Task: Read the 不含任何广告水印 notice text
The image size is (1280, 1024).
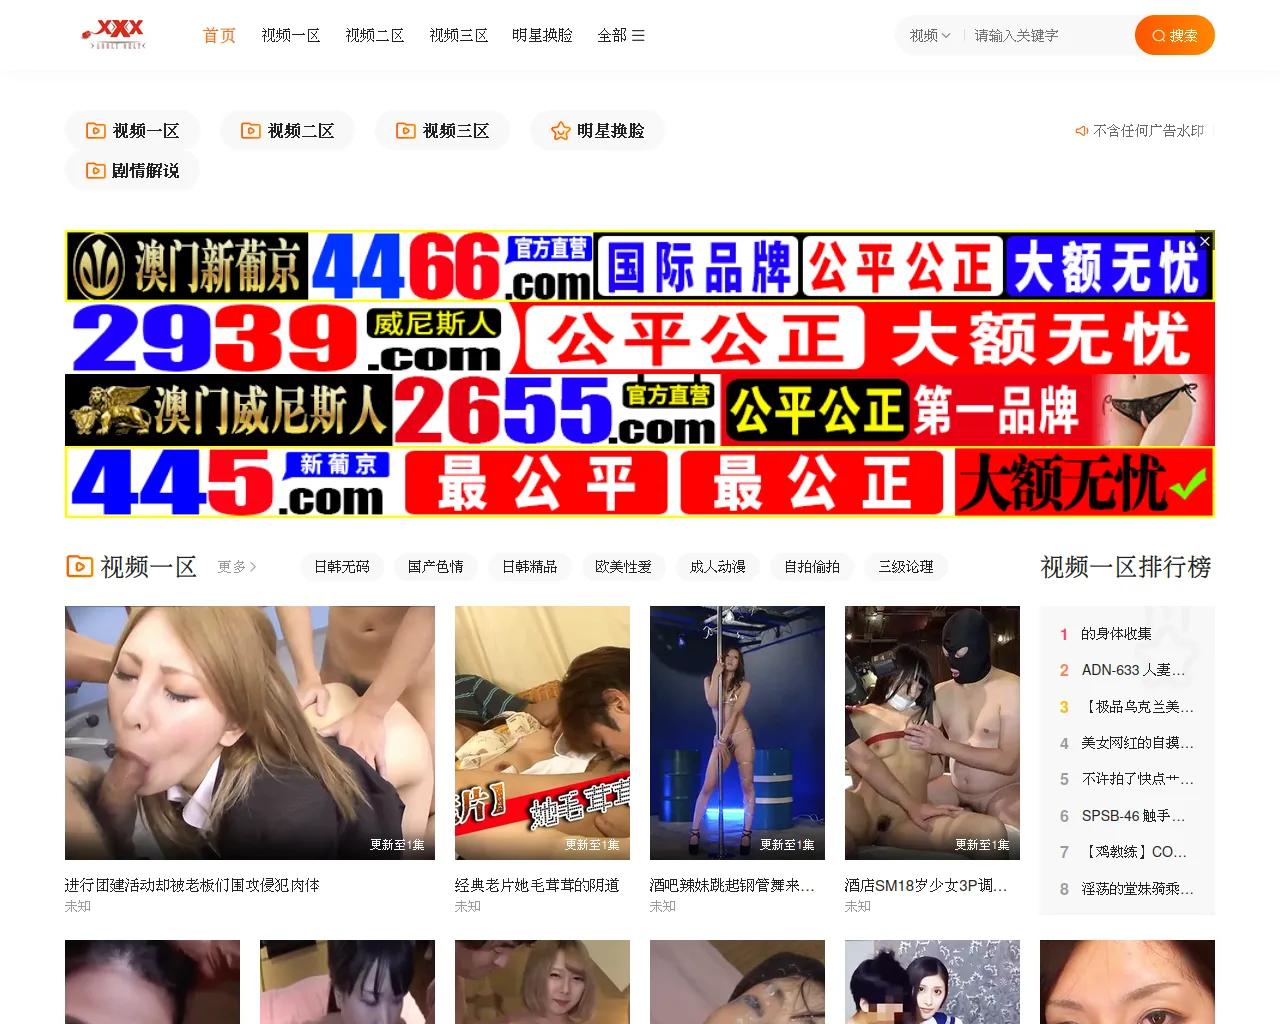Action: coord(1148,131)
